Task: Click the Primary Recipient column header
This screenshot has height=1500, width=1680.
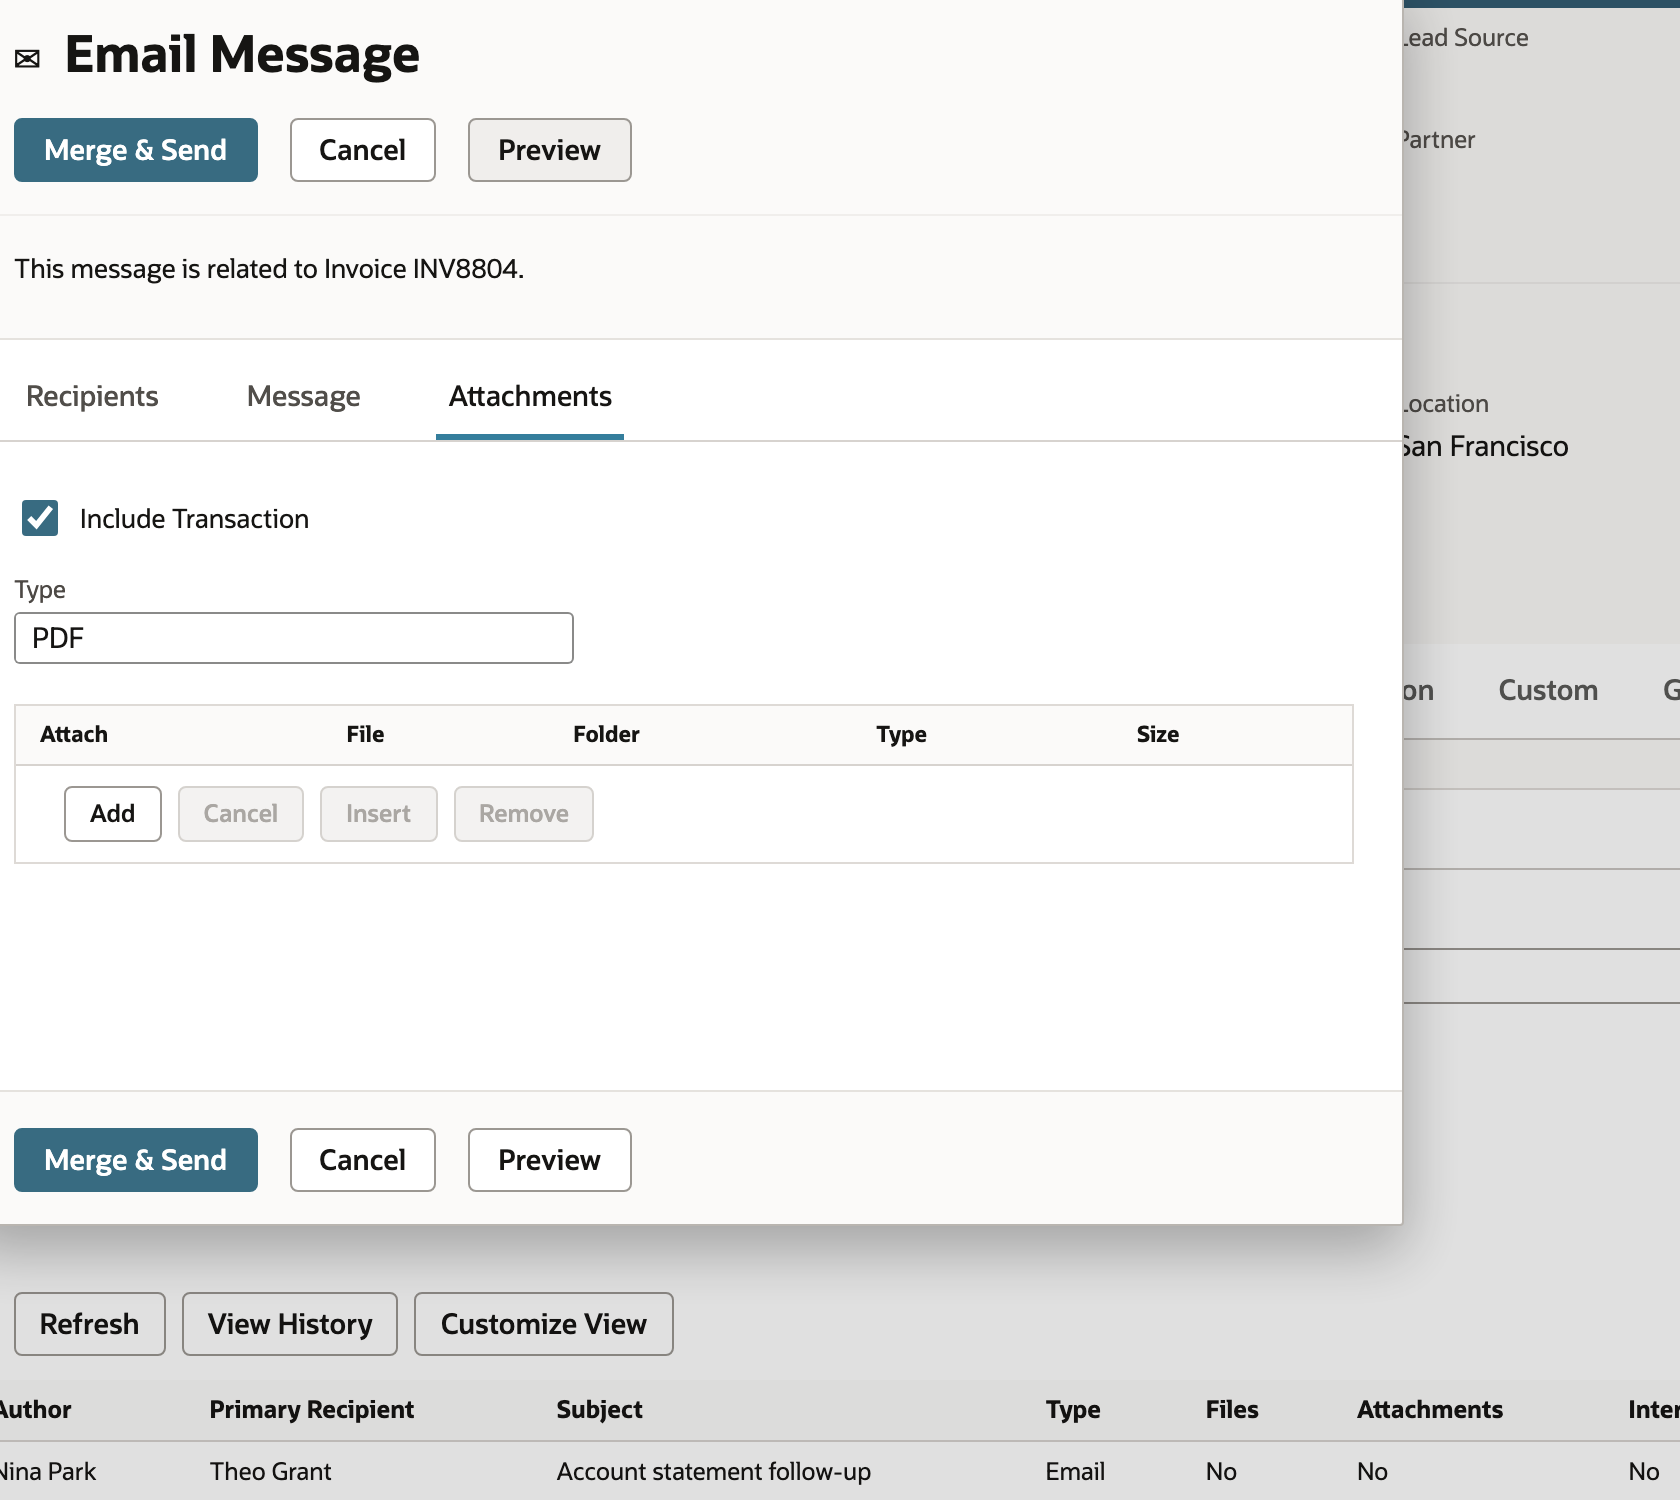Action: (312, 1410)
